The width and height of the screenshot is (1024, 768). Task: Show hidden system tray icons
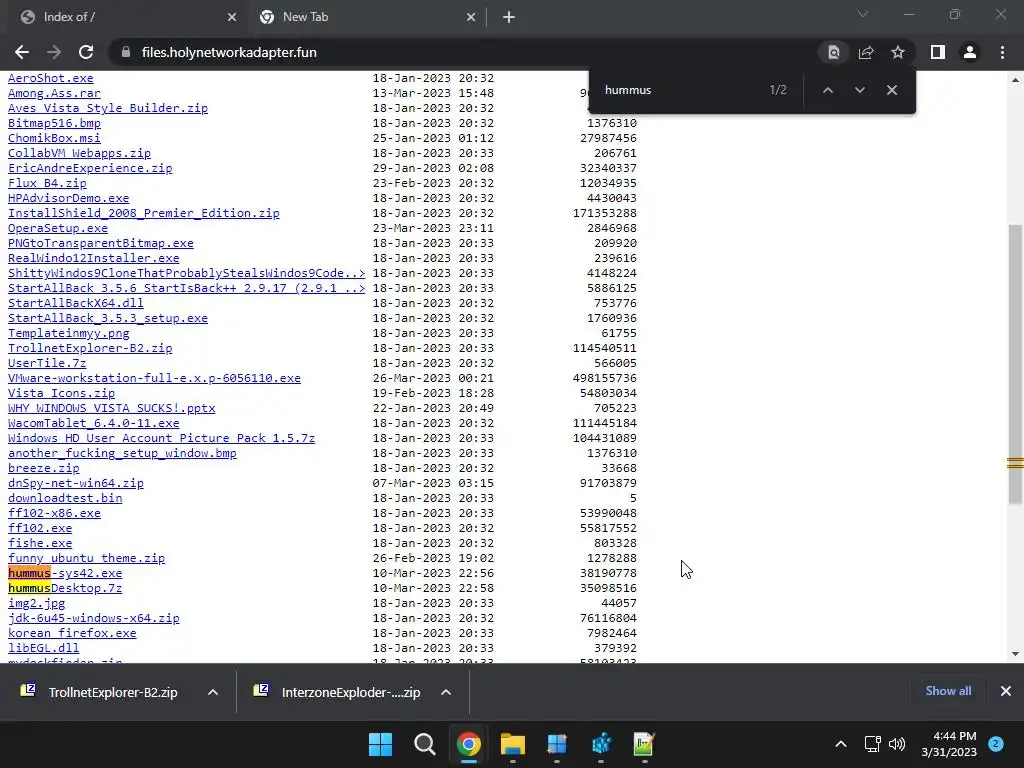pos(841,744)
